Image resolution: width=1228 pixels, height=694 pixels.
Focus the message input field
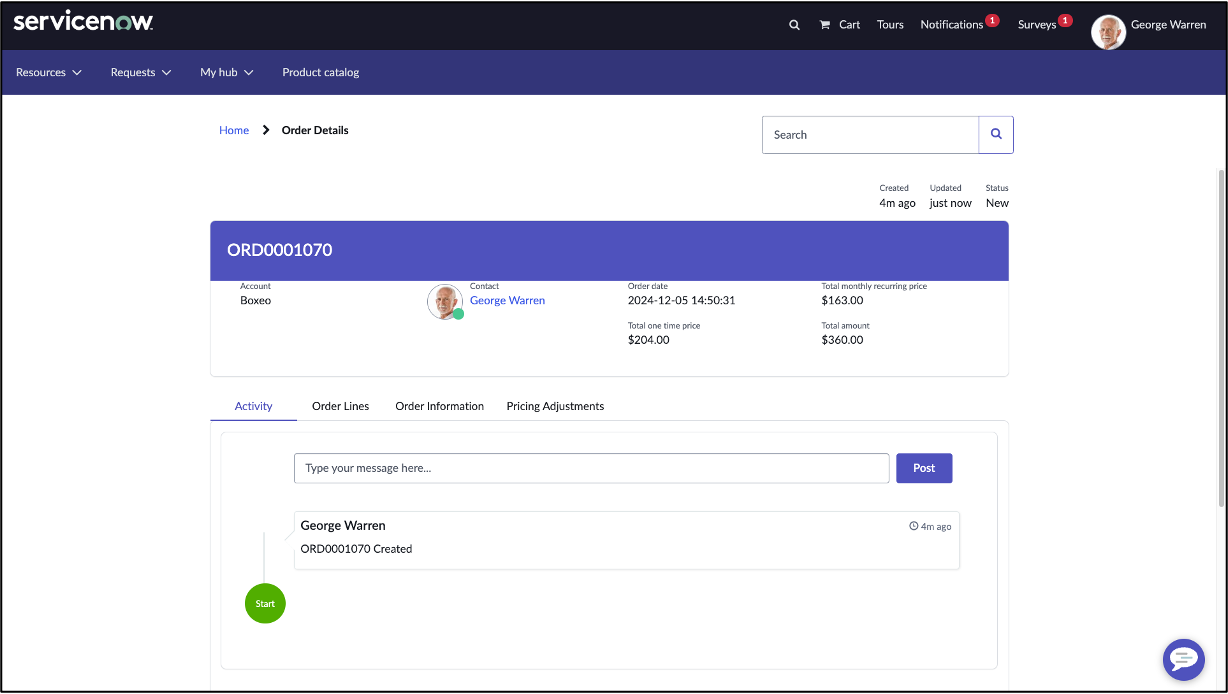point(591,468)
